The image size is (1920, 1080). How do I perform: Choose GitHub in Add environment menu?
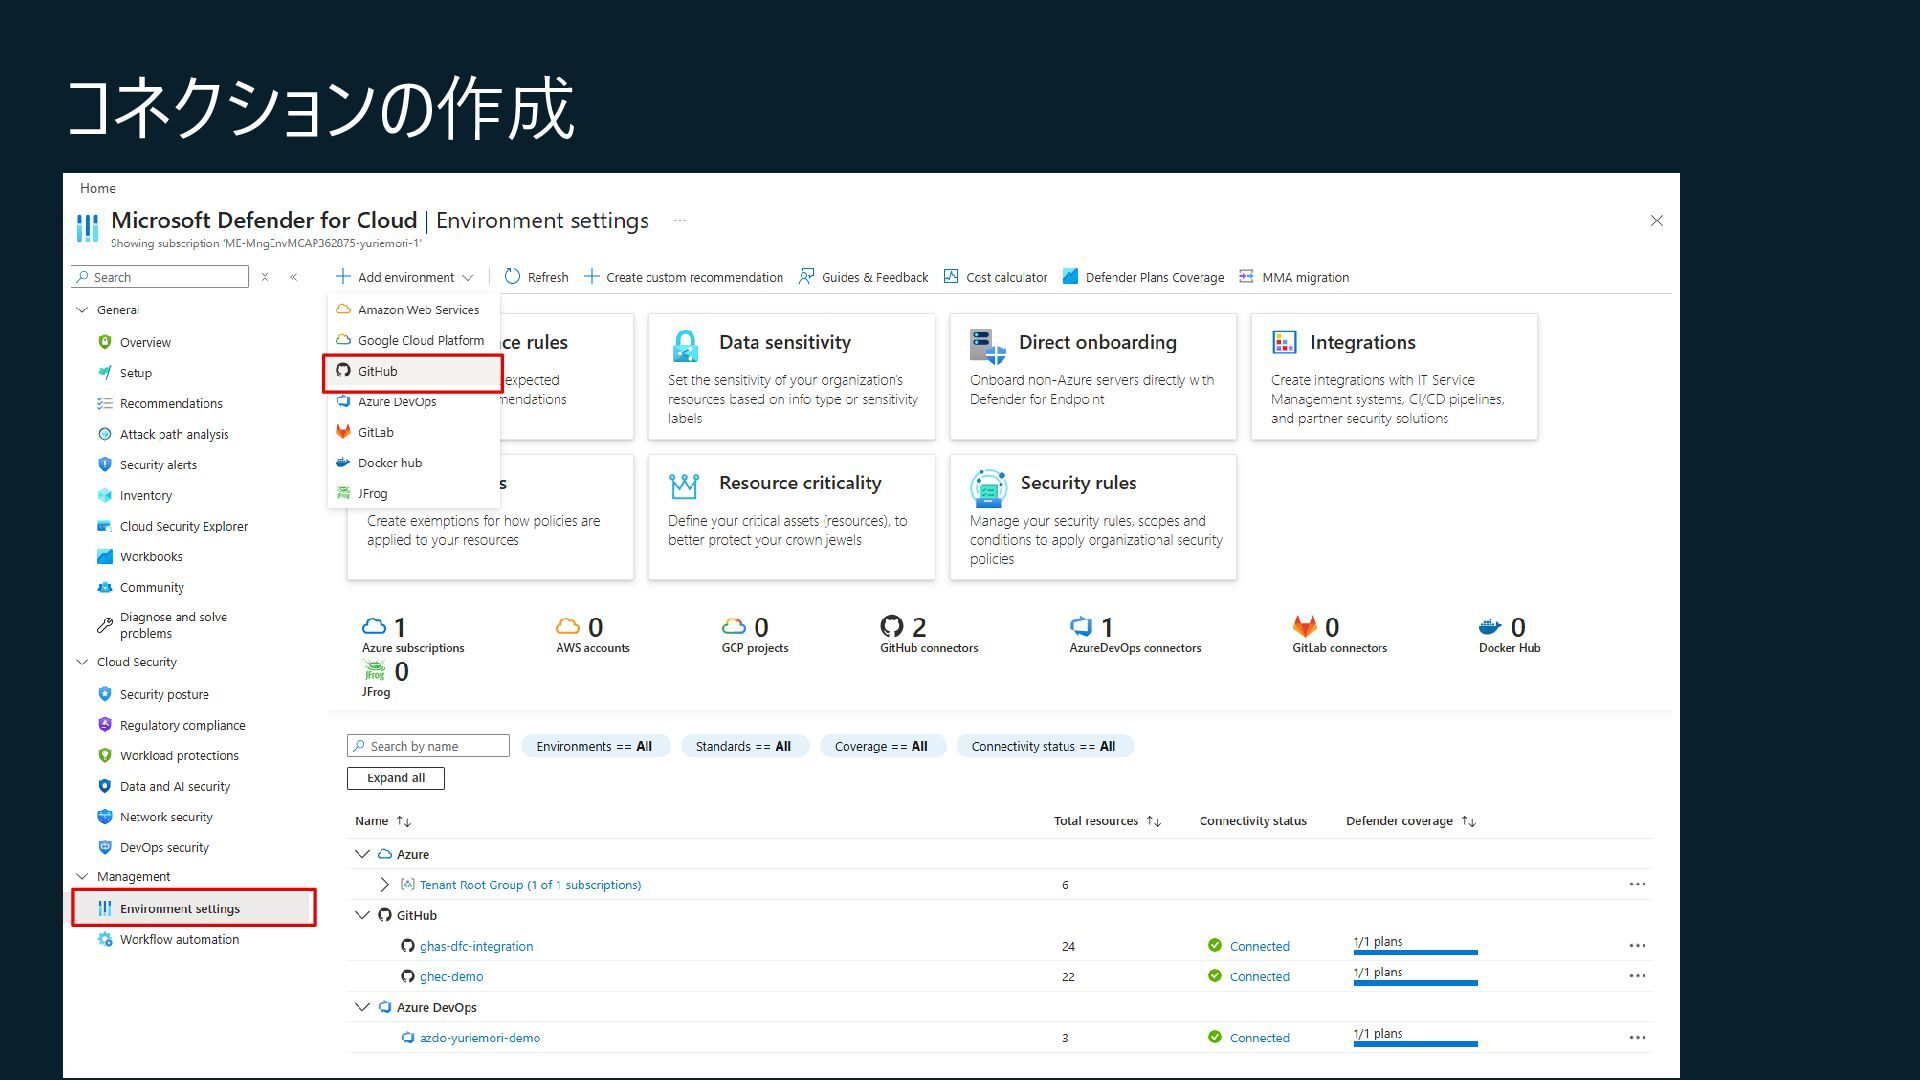pyautogui.click(x=378, y=371)
